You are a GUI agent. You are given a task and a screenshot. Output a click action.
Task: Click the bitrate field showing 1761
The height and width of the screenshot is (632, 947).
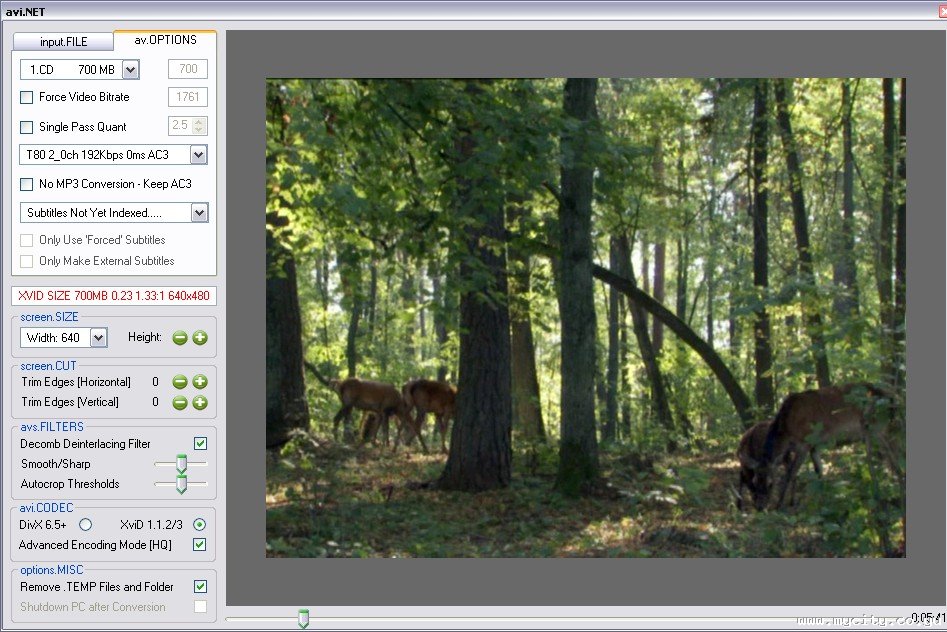(x=188, y=97)
